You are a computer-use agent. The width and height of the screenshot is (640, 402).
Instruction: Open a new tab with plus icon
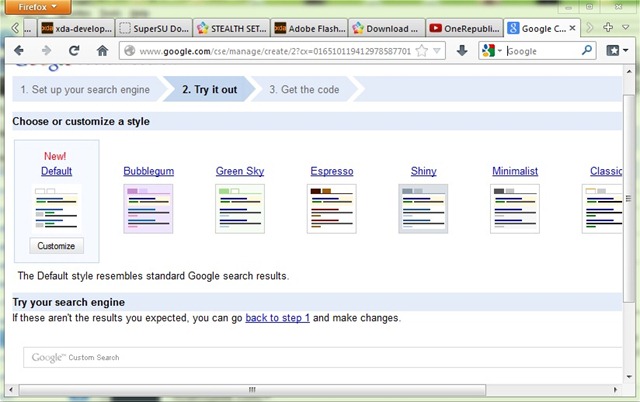[608, 27]
